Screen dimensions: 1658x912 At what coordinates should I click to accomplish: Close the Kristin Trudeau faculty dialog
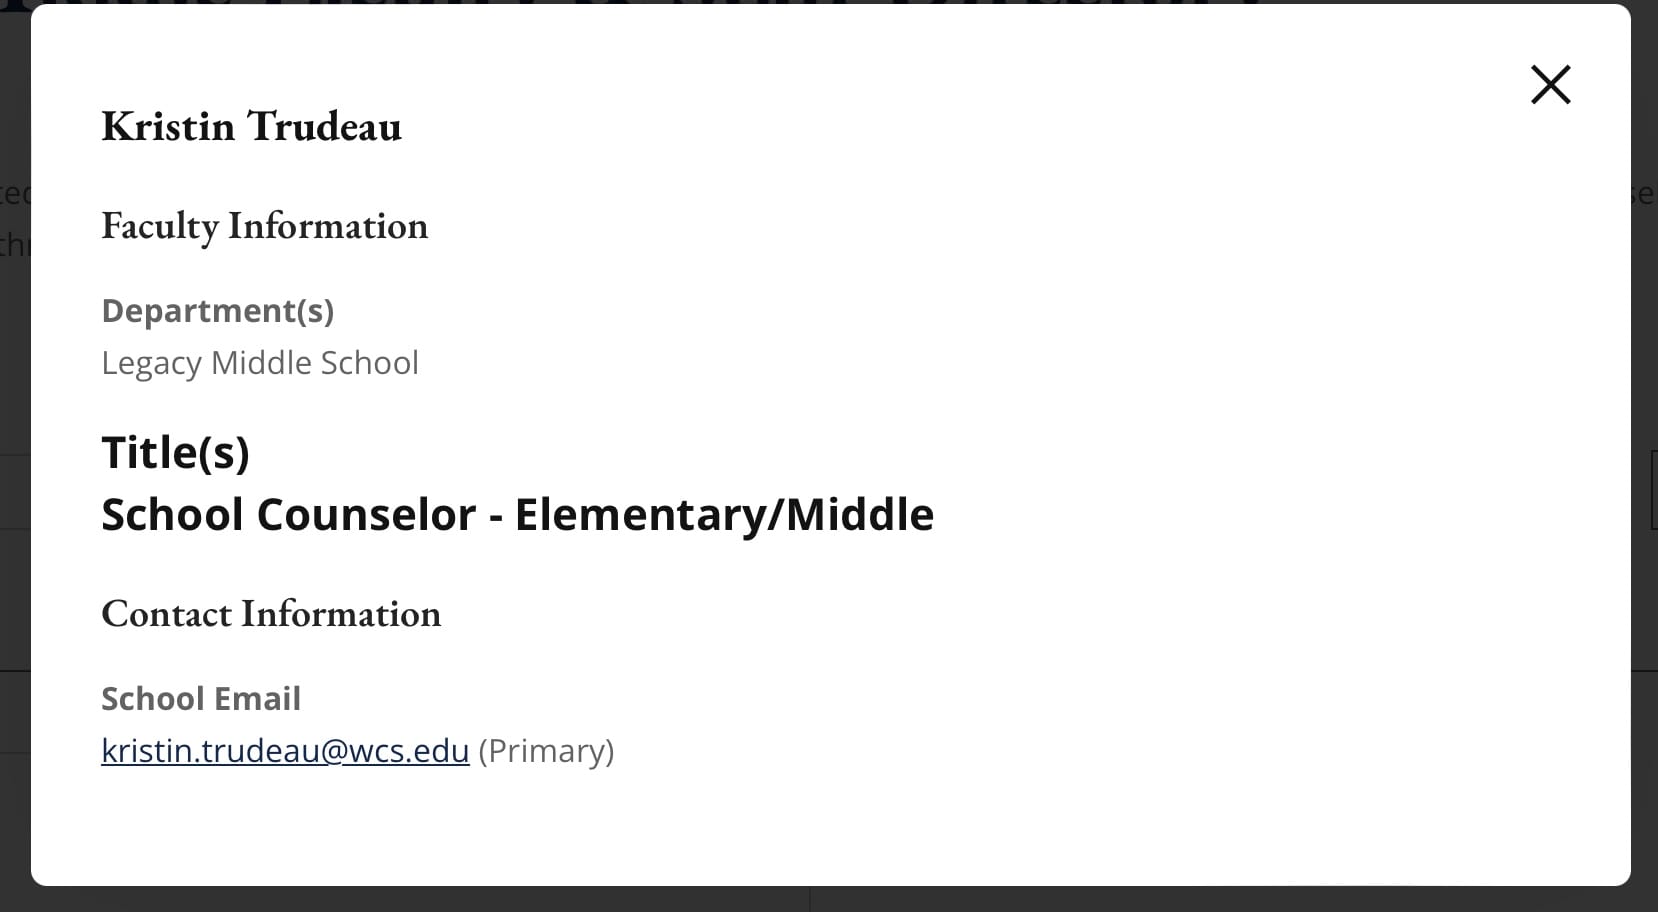(x=1550, y=84)
